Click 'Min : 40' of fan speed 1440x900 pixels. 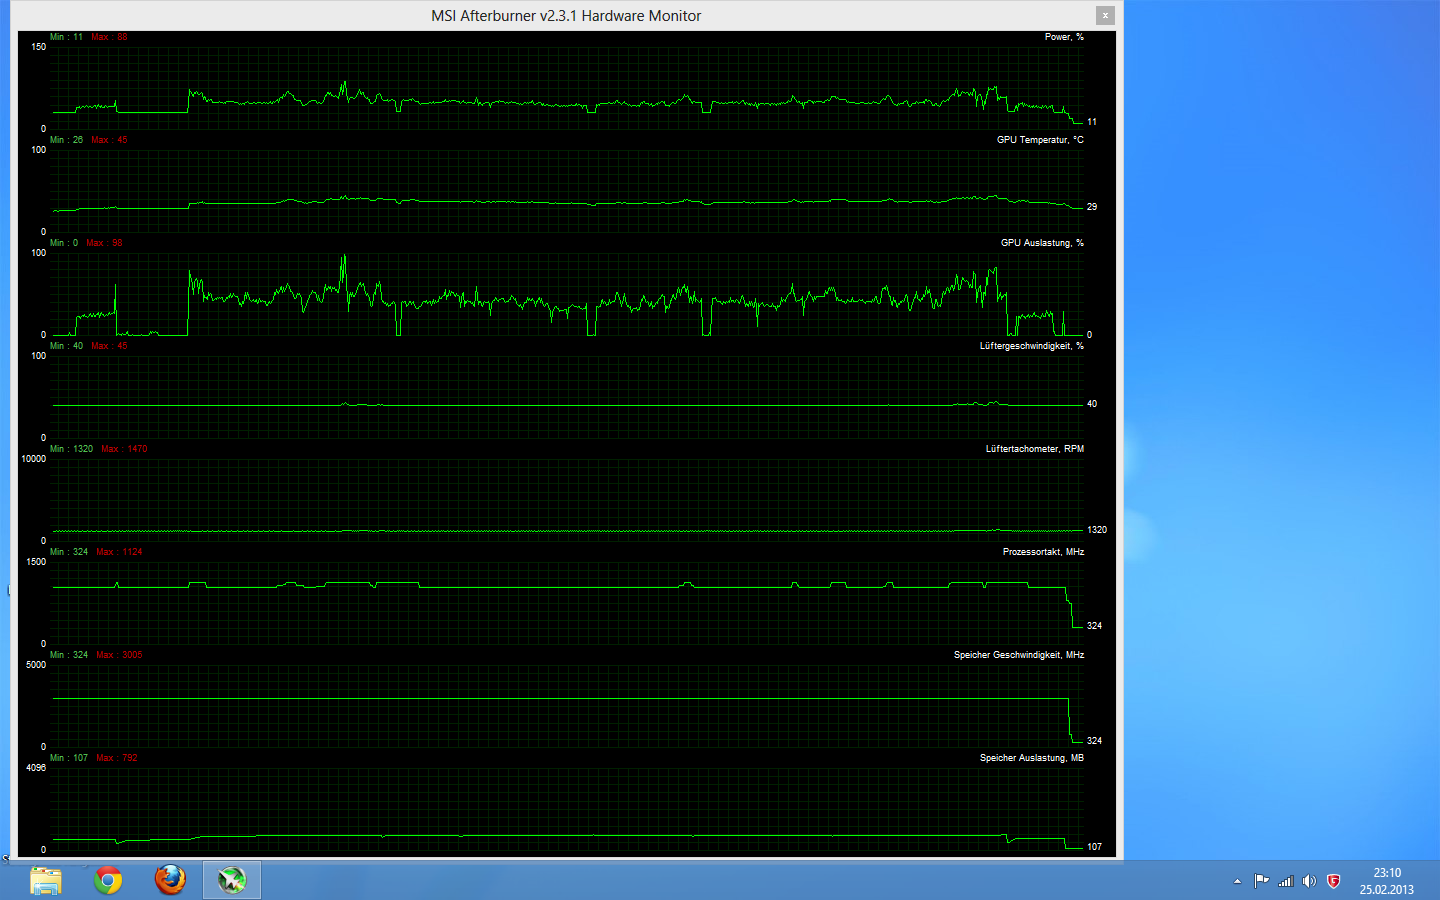click(x=67, y=346)
